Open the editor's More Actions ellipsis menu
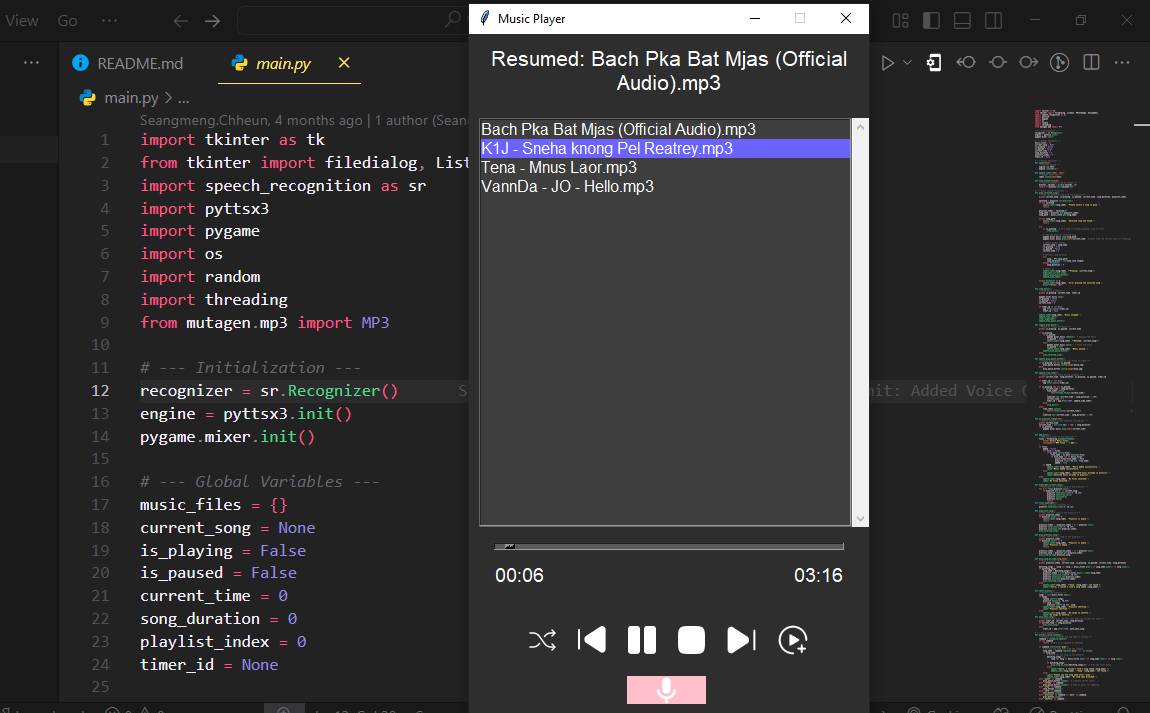 pos(1123,62)
